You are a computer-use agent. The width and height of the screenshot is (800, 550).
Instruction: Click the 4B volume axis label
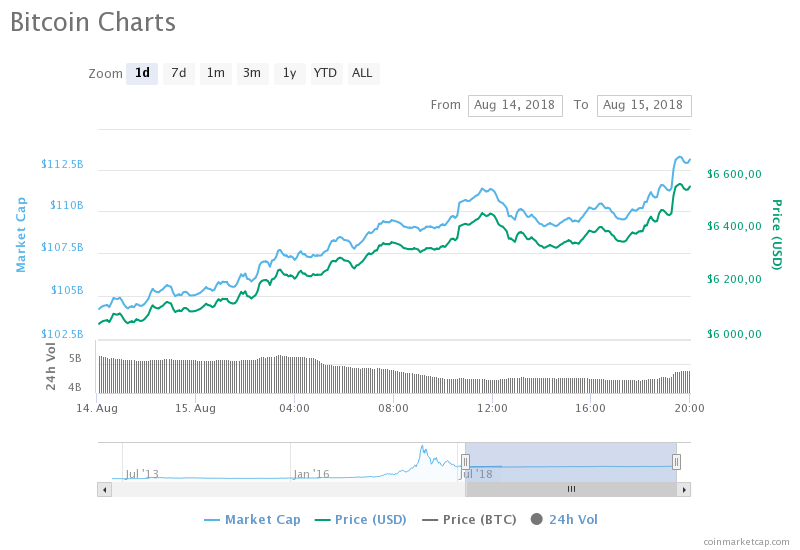(75, 387)
